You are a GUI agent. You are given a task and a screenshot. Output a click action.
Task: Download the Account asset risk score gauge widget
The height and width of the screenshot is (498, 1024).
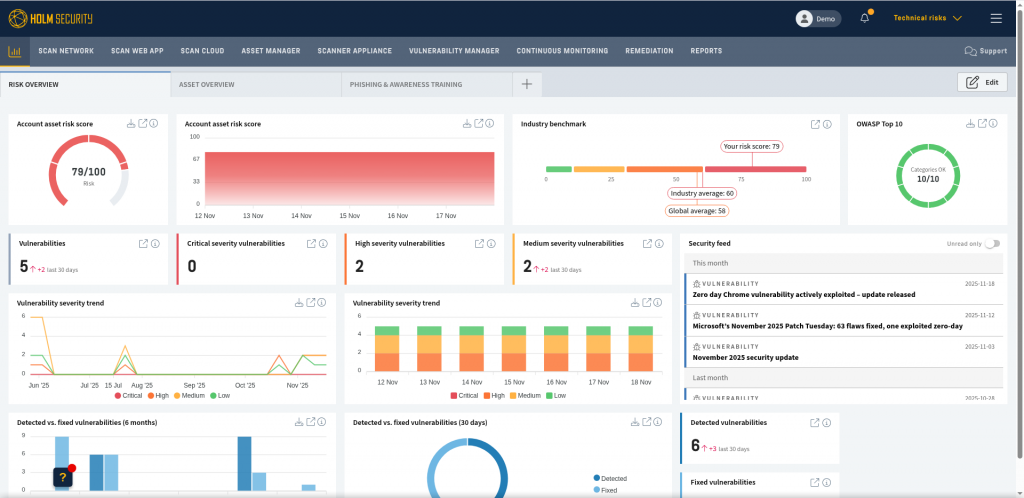click(131, 123)
